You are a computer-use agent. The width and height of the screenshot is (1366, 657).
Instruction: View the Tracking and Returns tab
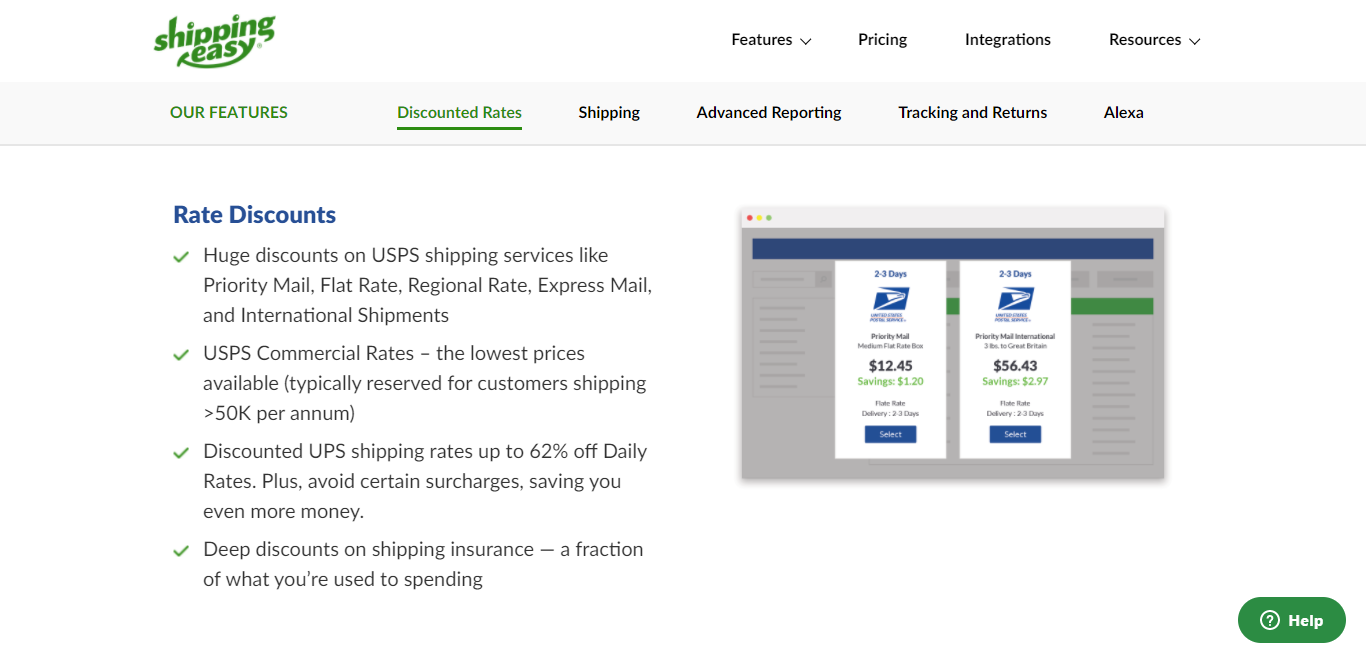click(973, 113)
